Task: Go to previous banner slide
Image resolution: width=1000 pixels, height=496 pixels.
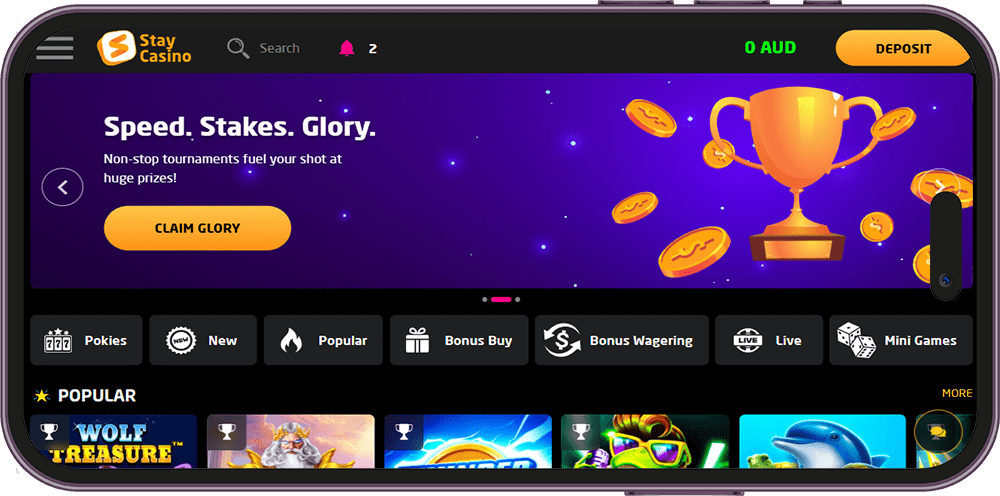Action: point(62,187)
